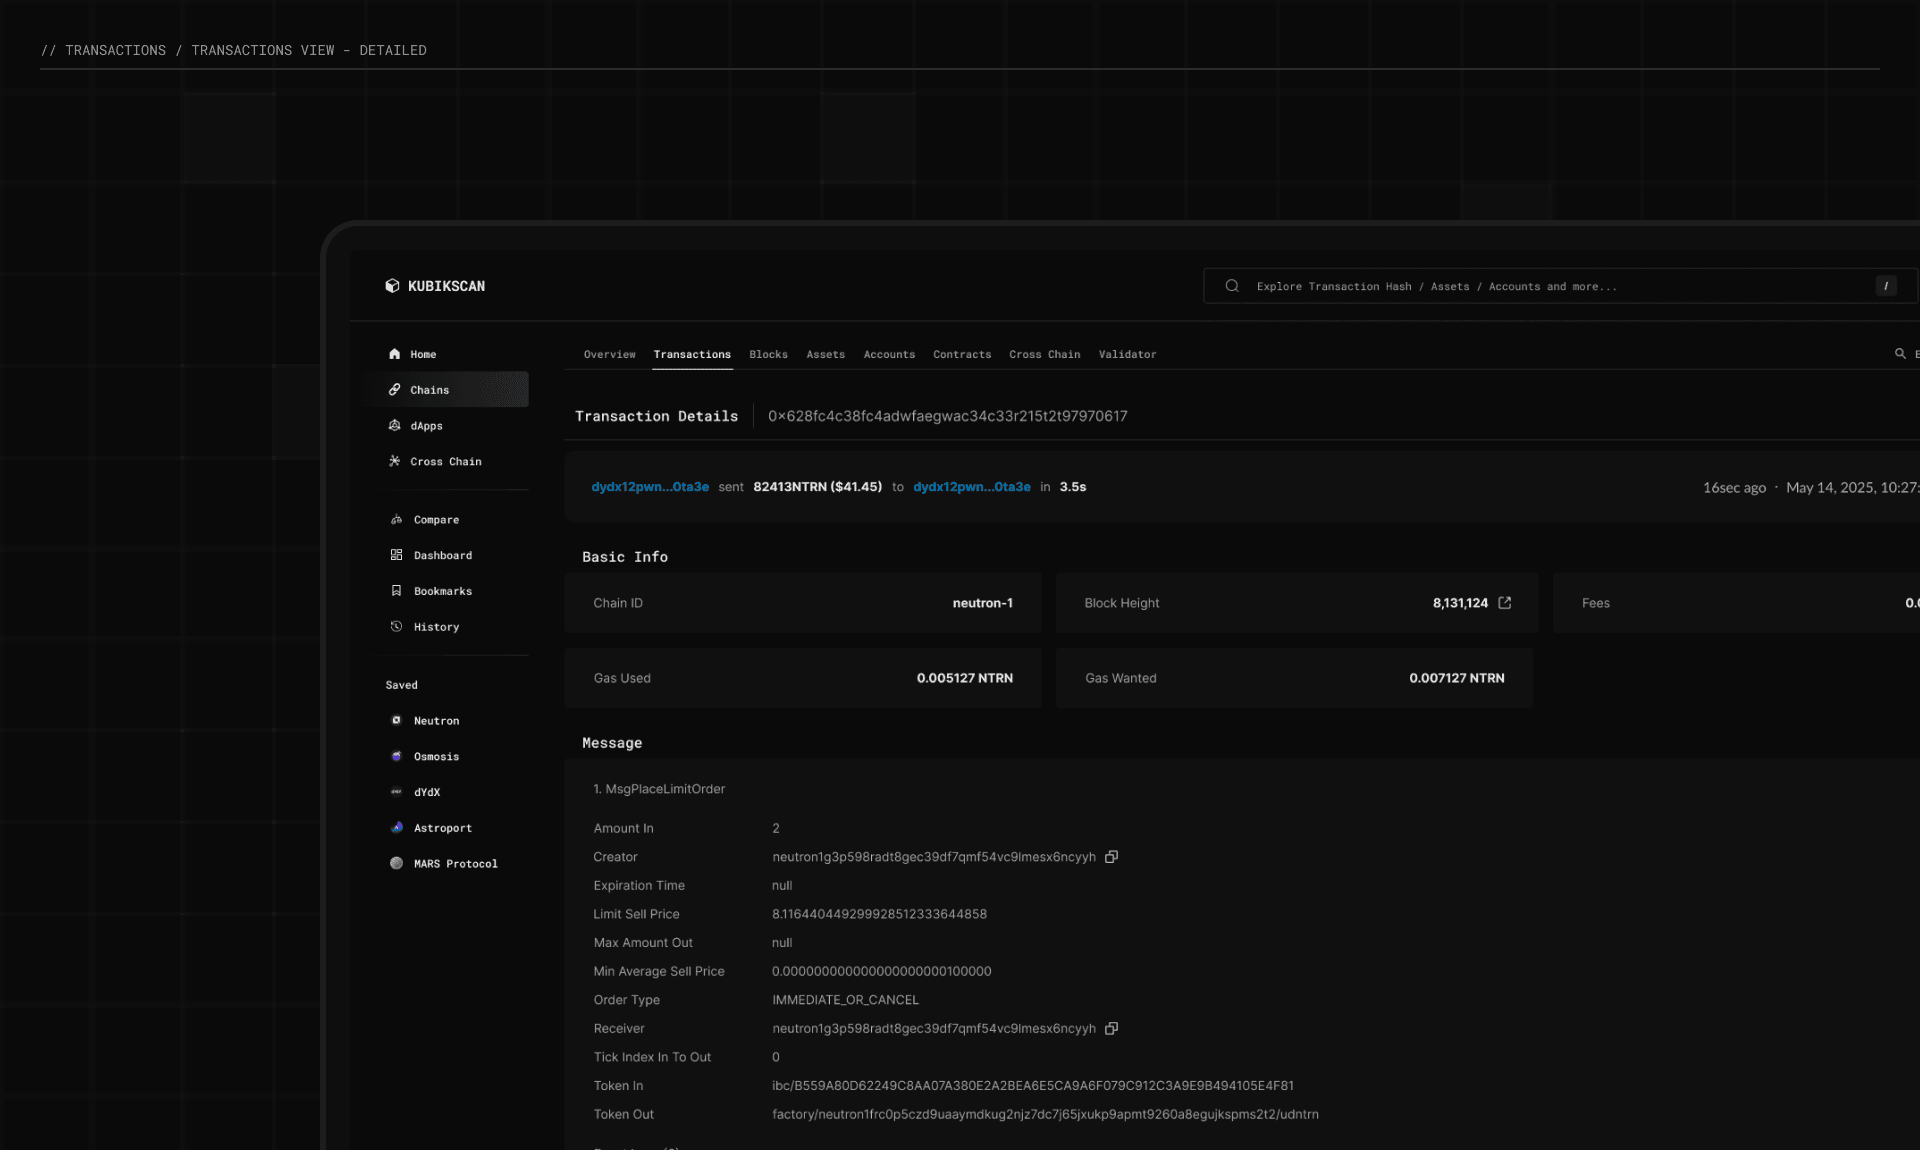Viewport: 1920px width, 1150px height.
Task: Click the Home house icon in sidebar
Action: click(x=394, y=354)
